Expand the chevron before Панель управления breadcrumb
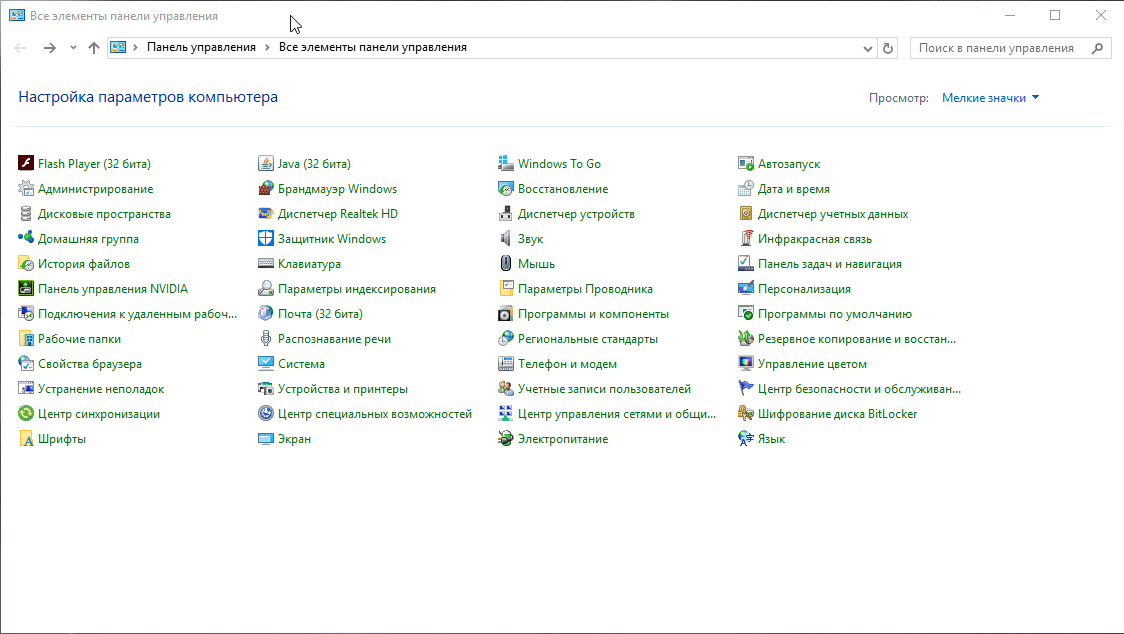The width and height of the screenshot is (1124, 634). 135,47
